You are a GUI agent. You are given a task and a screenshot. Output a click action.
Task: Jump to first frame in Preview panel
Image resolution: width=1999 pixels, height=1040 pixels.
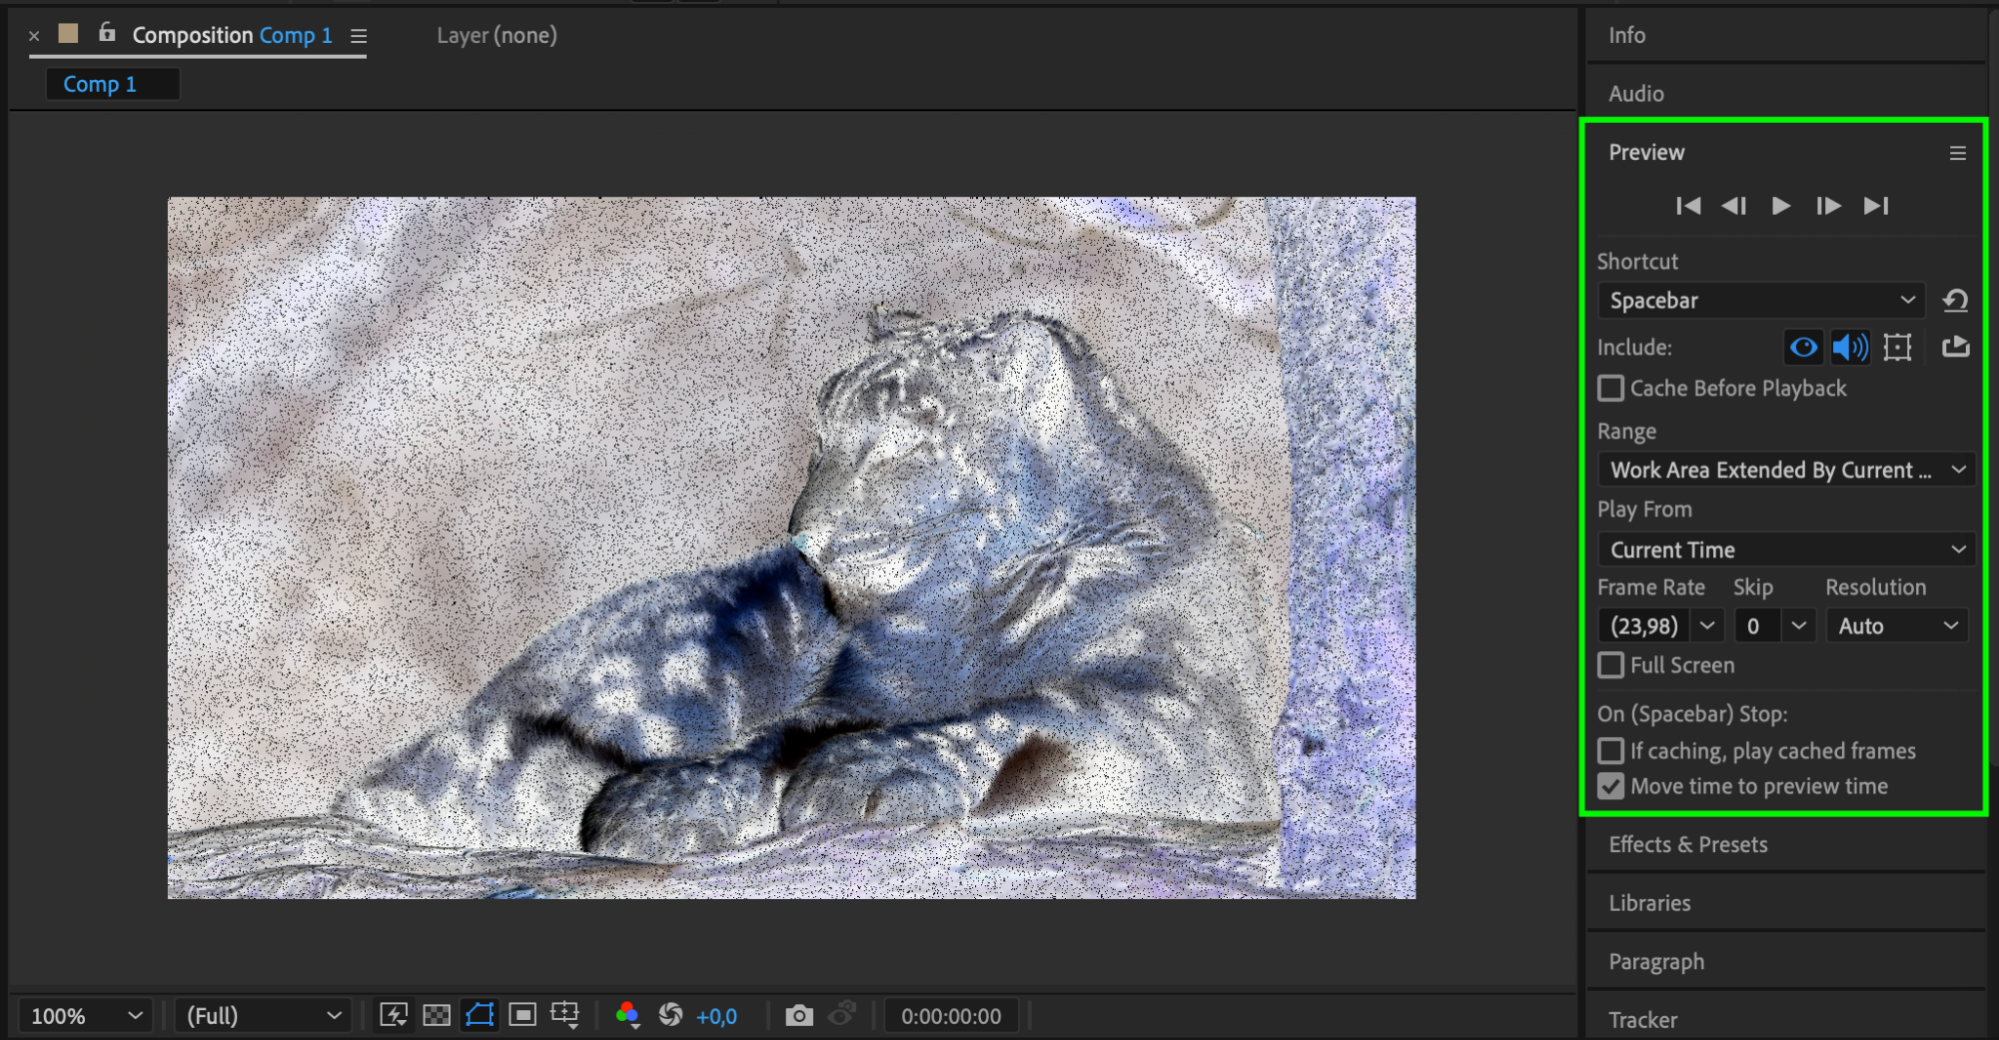point(1688,206)
